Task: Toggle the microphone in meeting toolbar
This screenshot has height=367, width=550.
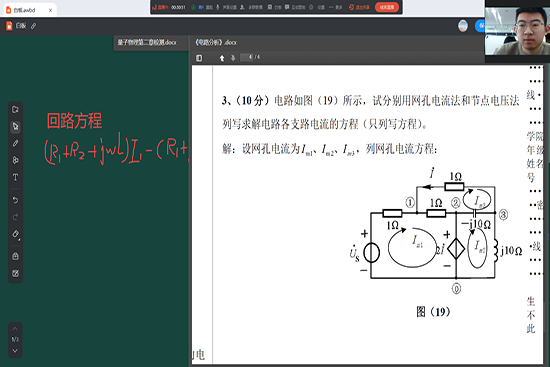Action: coord(218,7)
